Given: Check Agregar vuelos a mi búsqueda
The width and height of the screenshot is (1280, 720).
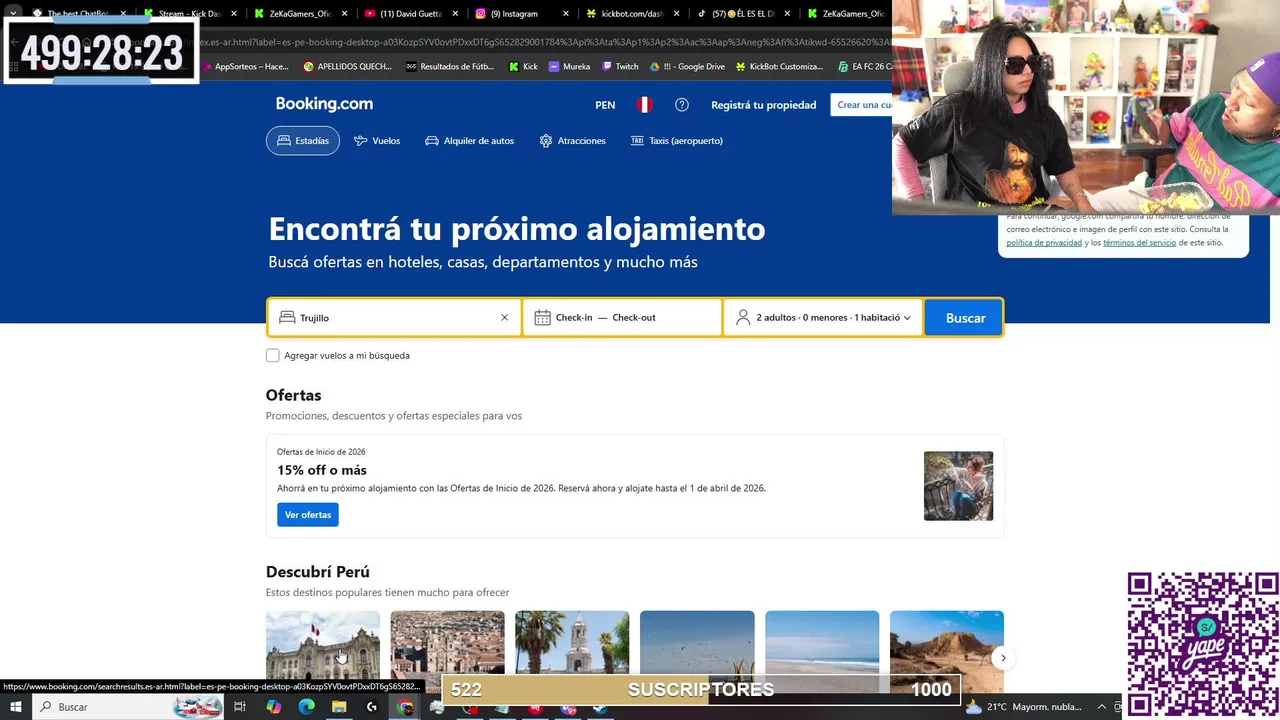Looking at the screenshot, I should click(x=272, y=355).
